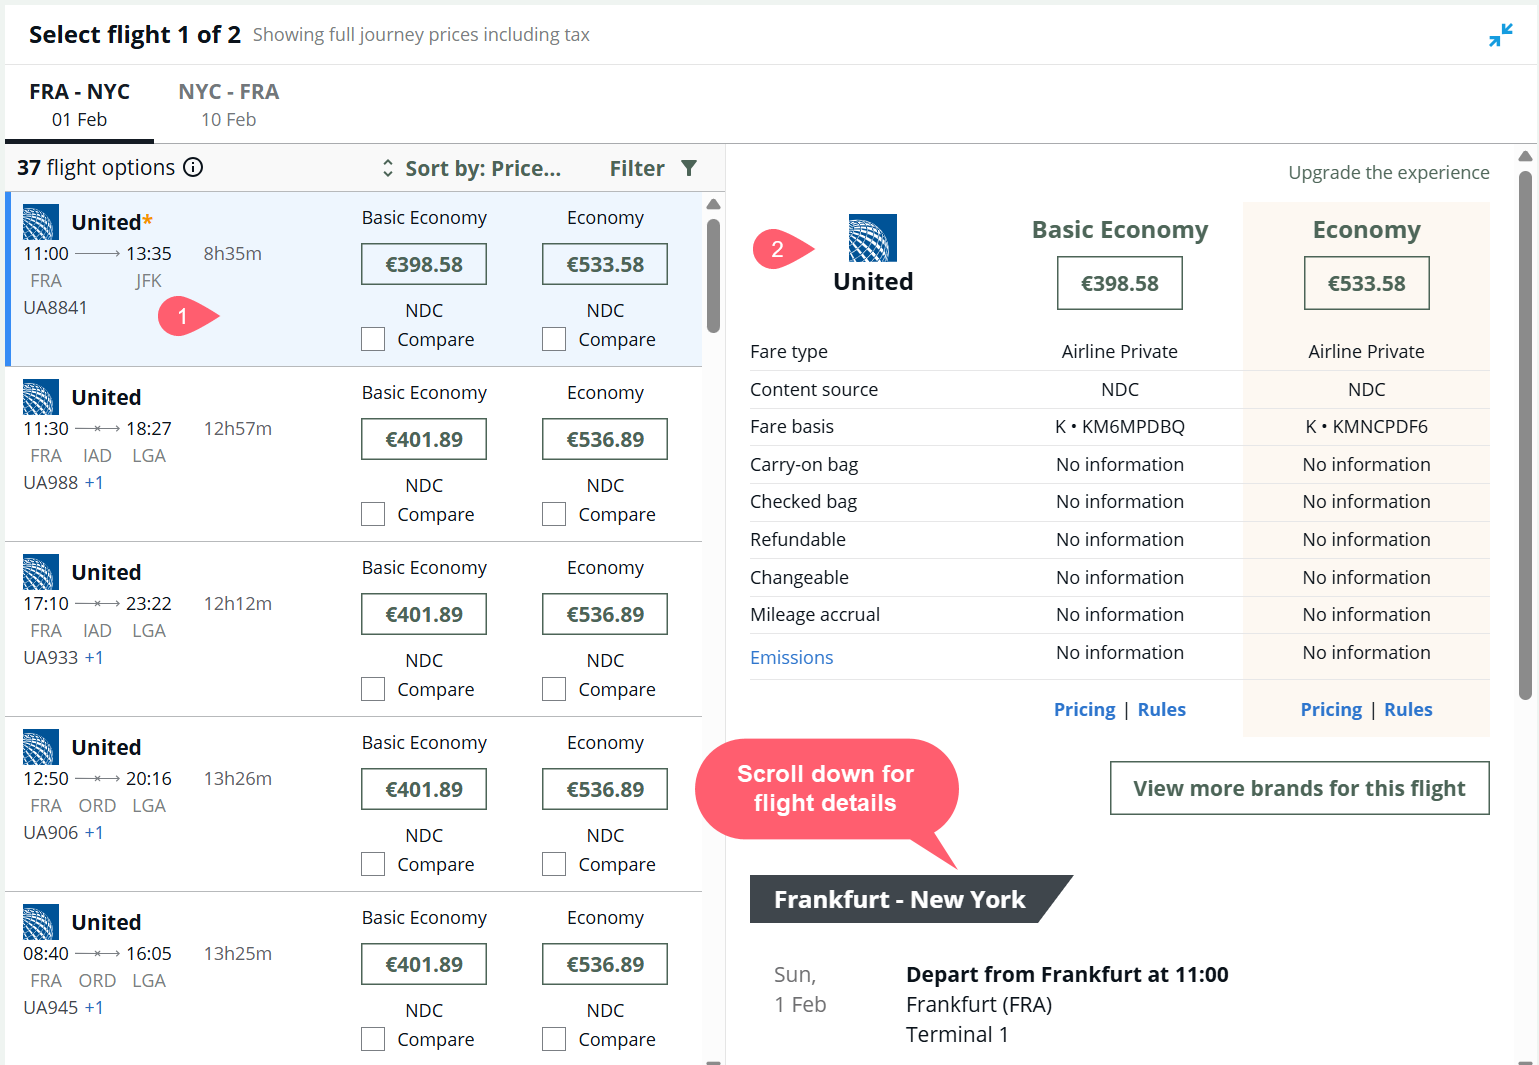Toggle Basic Economy Compare for UA945
The width and height of the screenshot is (1539, 1065).
[373, 1039]
